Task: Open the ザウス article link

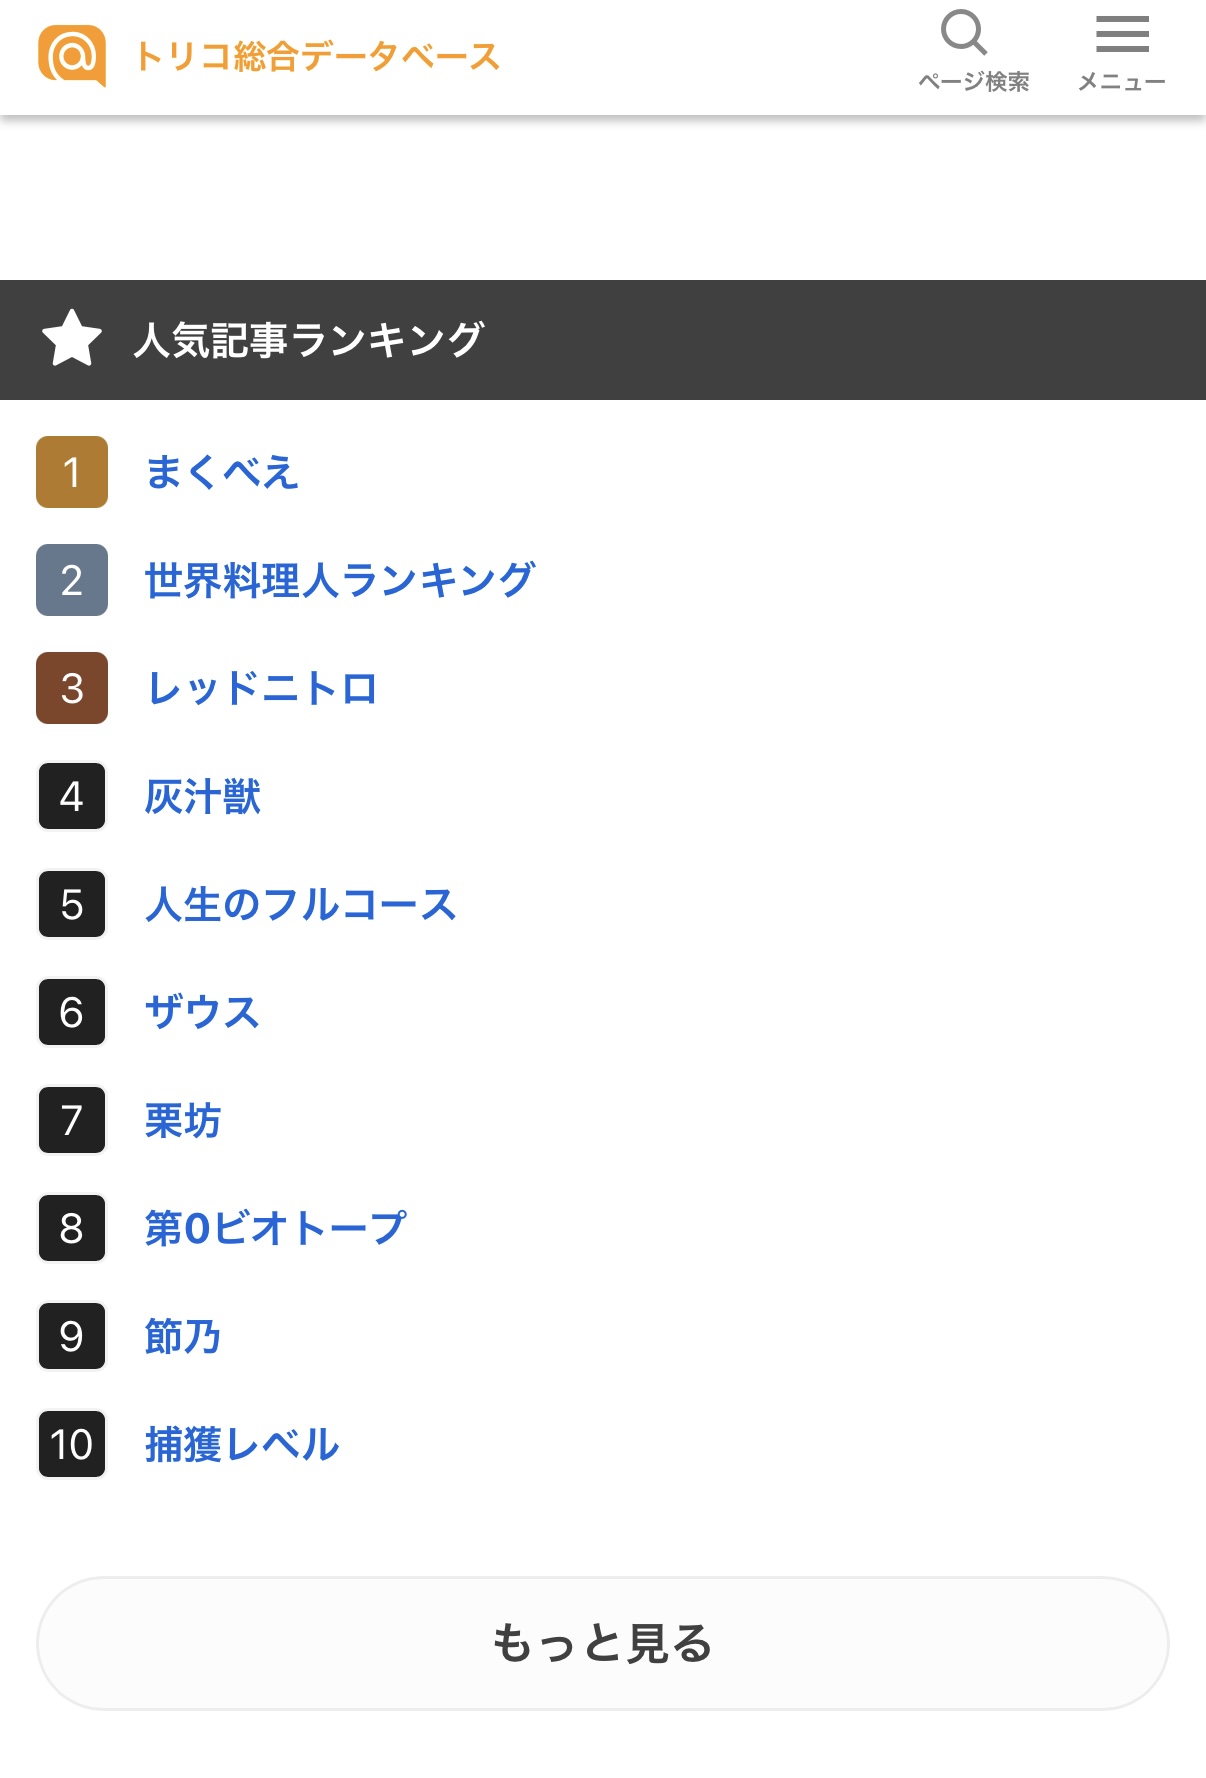Action: 202,1012
